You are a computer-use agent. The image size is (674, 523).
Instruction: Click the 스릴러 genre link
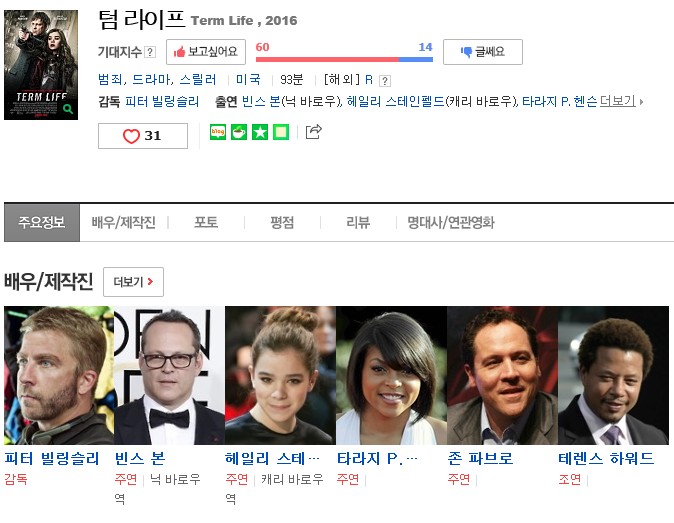(x=198, y=80)
